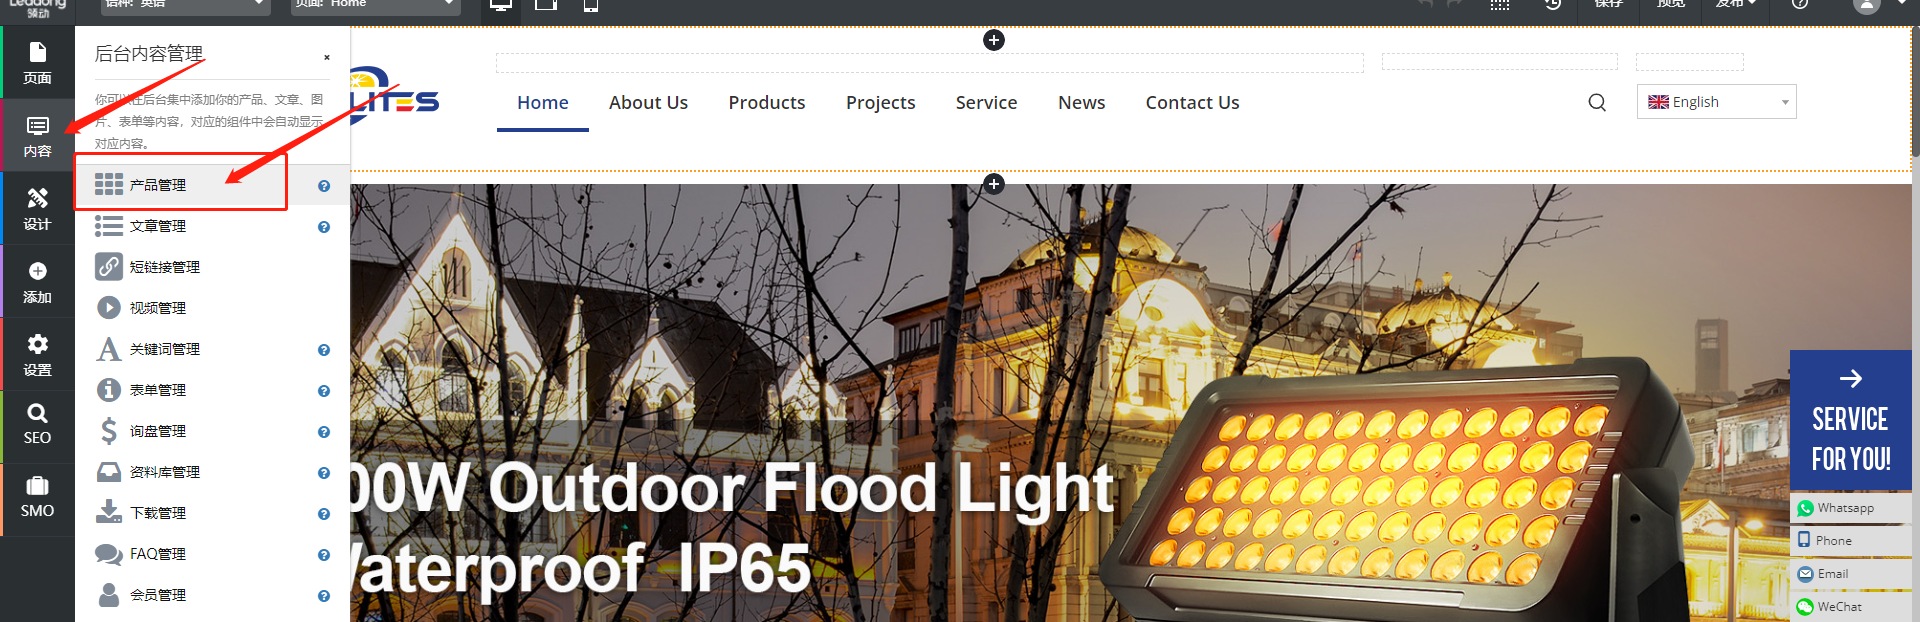Expand the English language dropdown
This screenshot has height=622, width=1920.
1716,102
